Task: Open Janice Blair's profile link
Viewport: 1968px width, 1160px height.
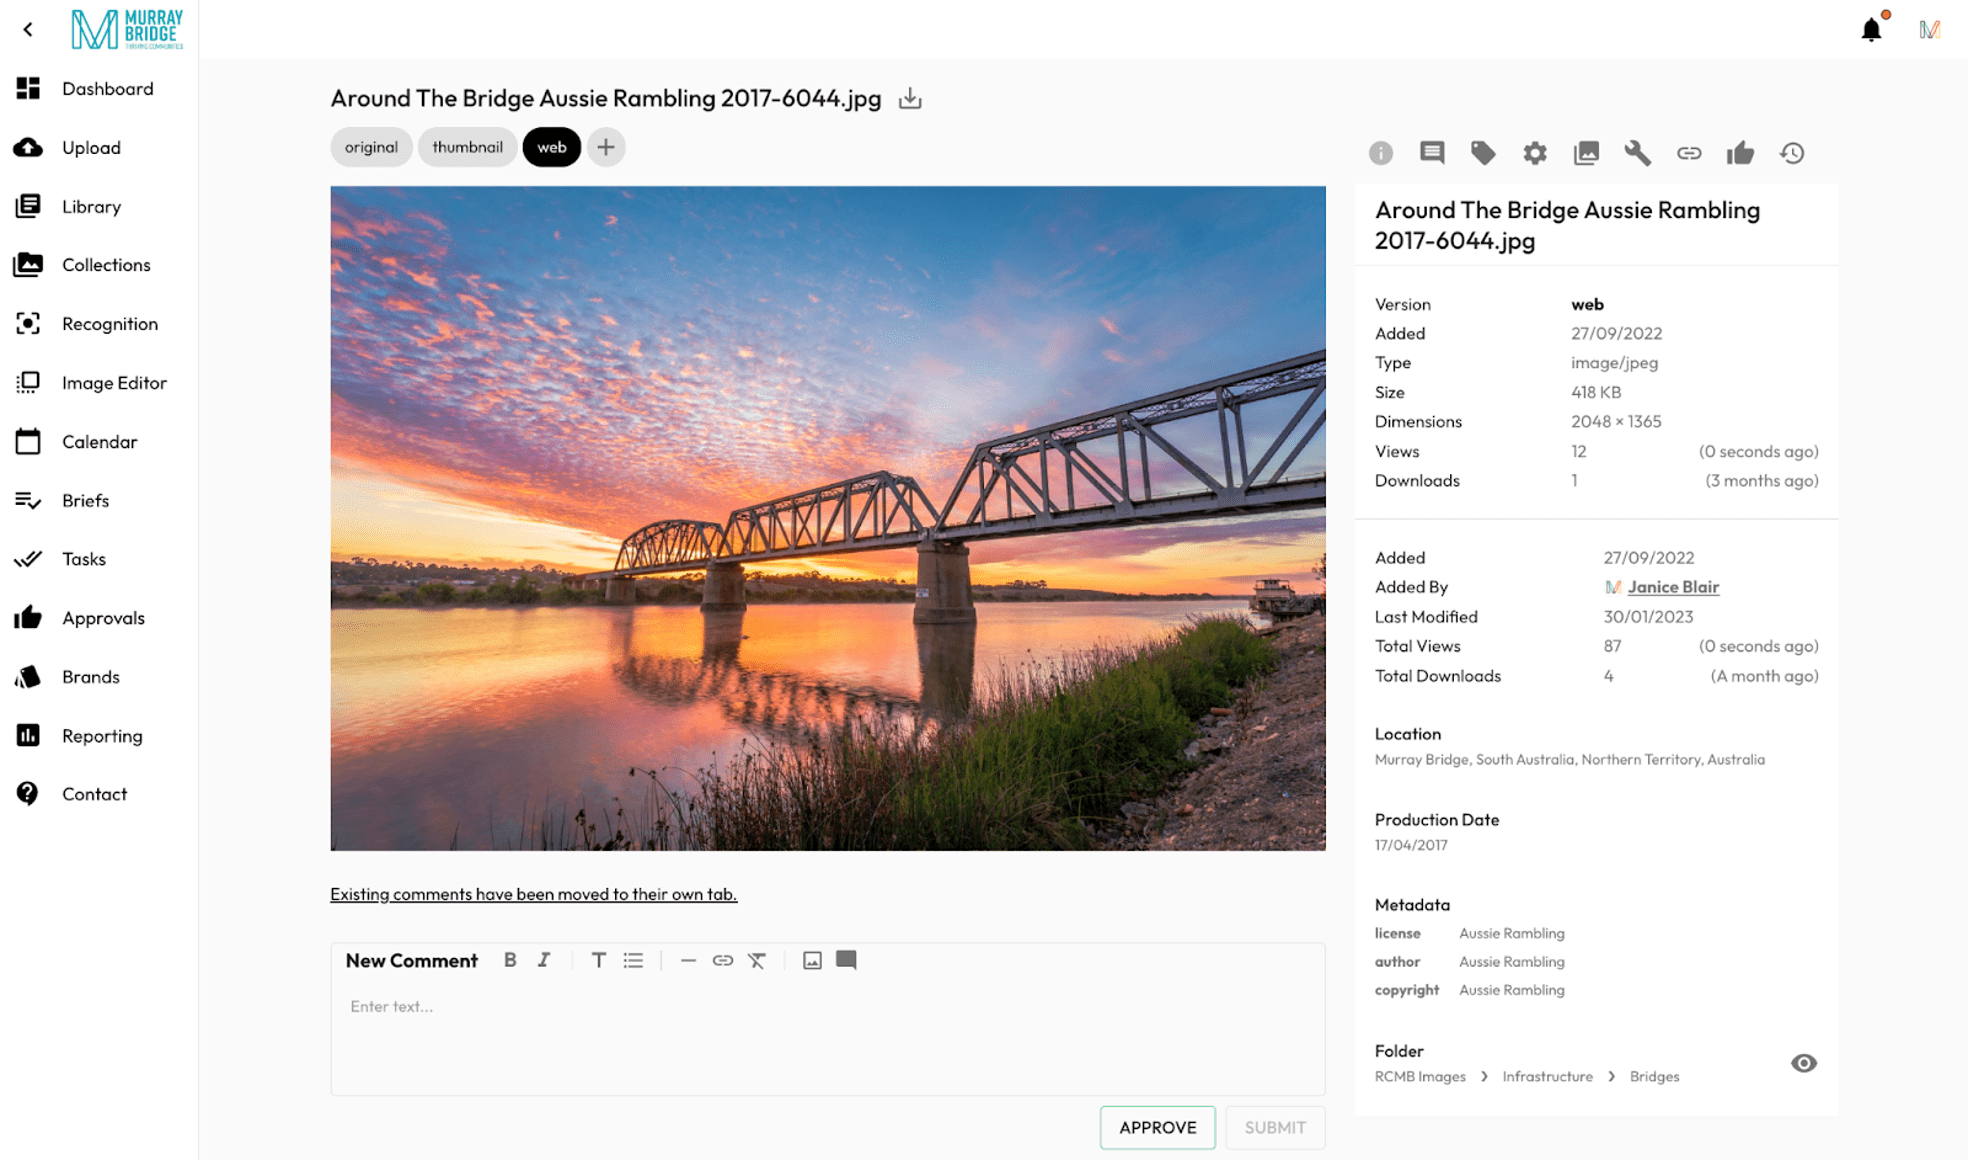Action: (x=1673, y=587)
